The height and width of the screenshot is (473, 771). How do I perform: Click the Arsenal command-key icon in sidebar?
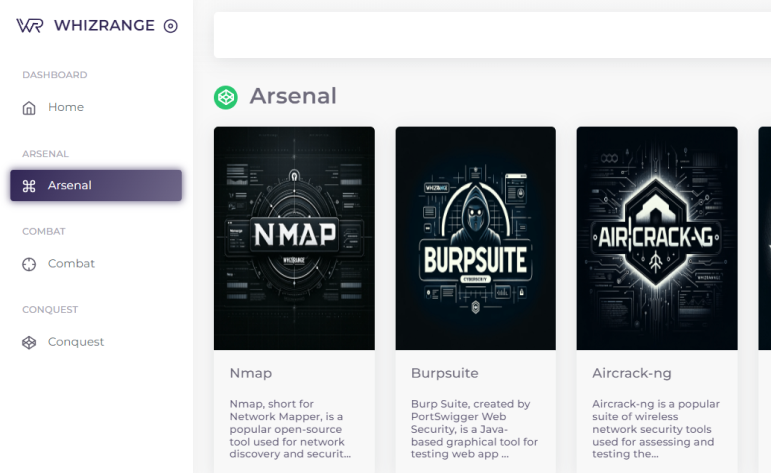[x=29, y=186]
